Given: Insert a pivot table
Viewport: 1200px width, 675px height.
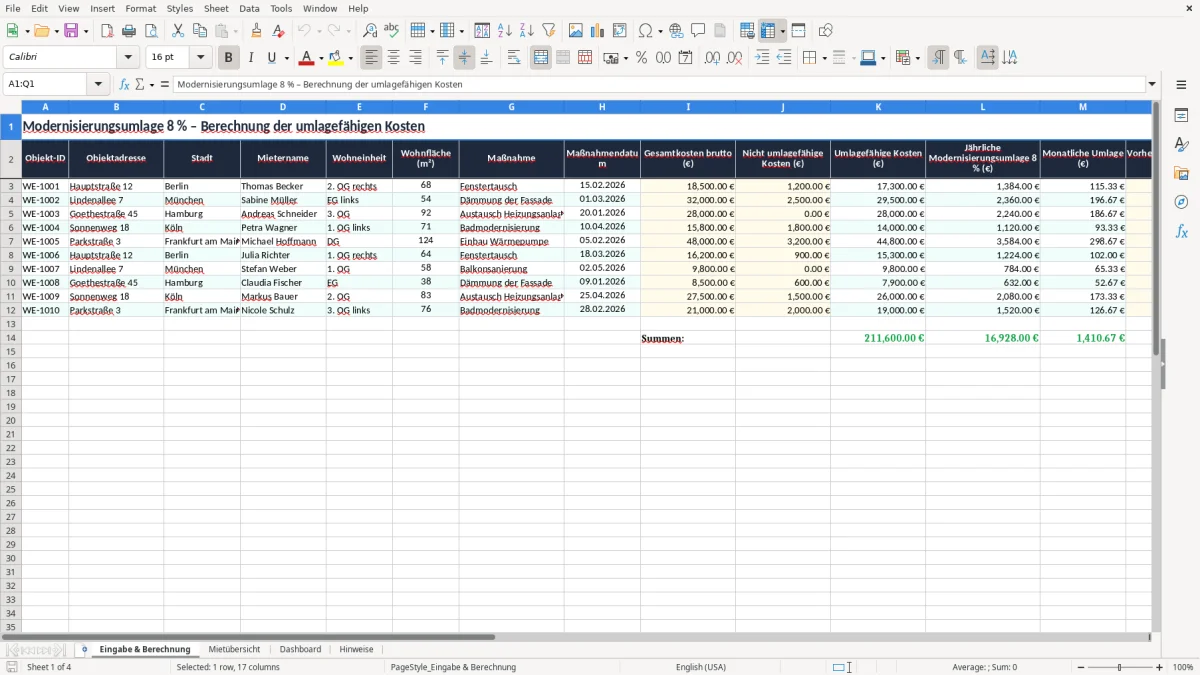Looking at the screenshot, I should (x=620, y=31).
